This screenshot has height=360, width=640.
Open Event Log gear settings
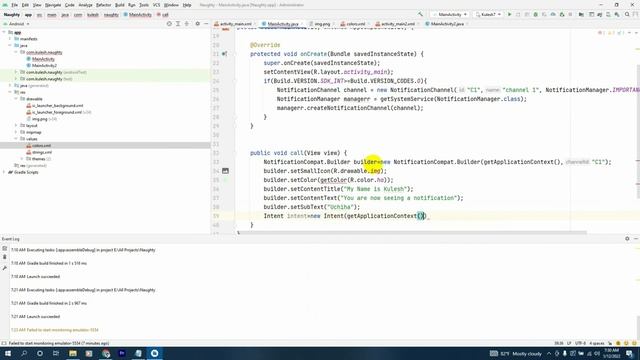[627, 239]
